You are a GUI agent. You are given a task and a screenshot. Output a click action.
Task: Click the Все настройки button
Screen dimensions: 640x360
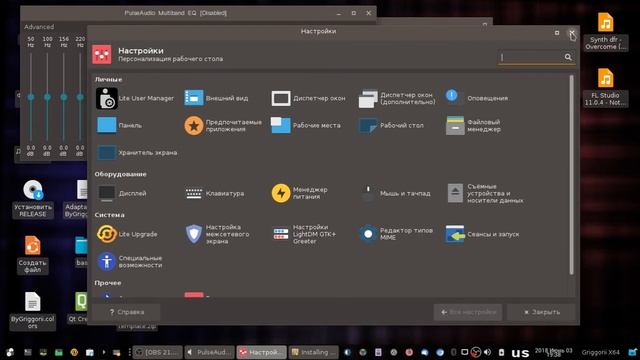468,312
